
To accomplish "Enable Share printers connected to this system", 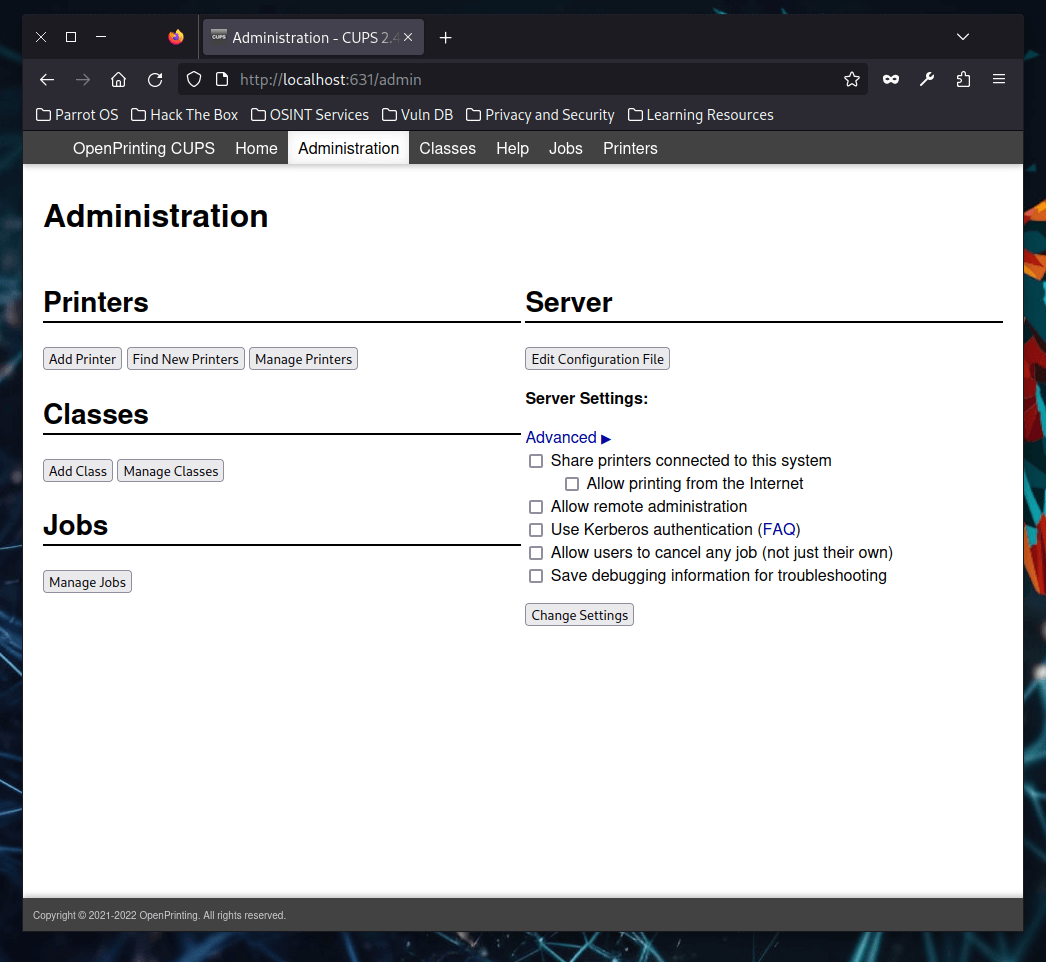I will [536, 461].
